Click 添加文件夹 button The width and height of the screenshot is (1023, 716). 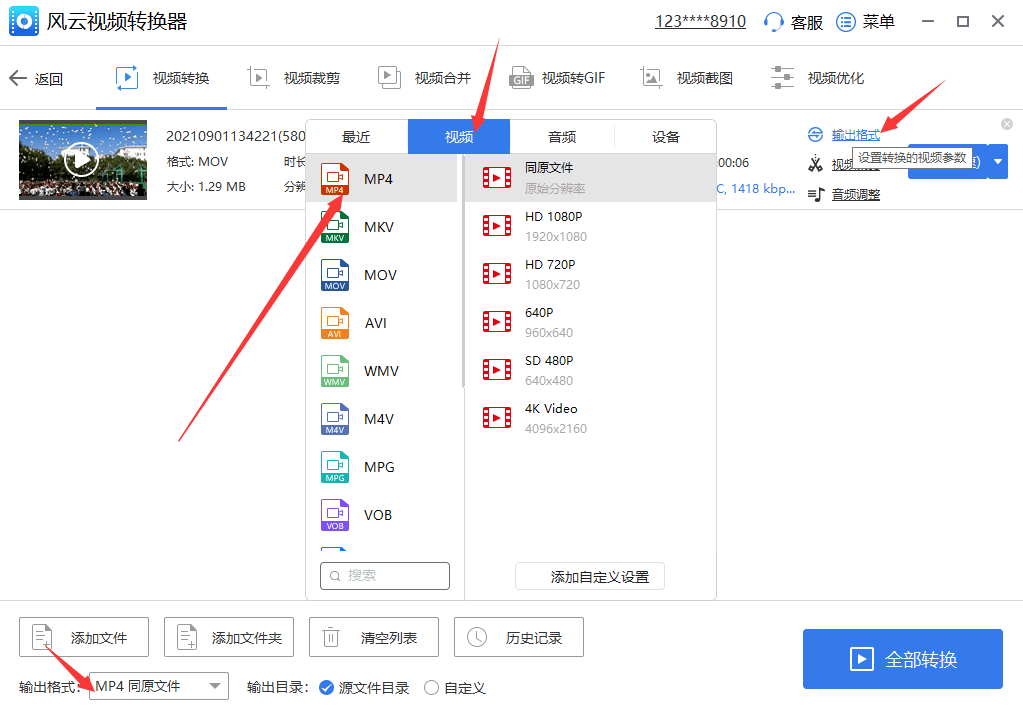point(229,637)
